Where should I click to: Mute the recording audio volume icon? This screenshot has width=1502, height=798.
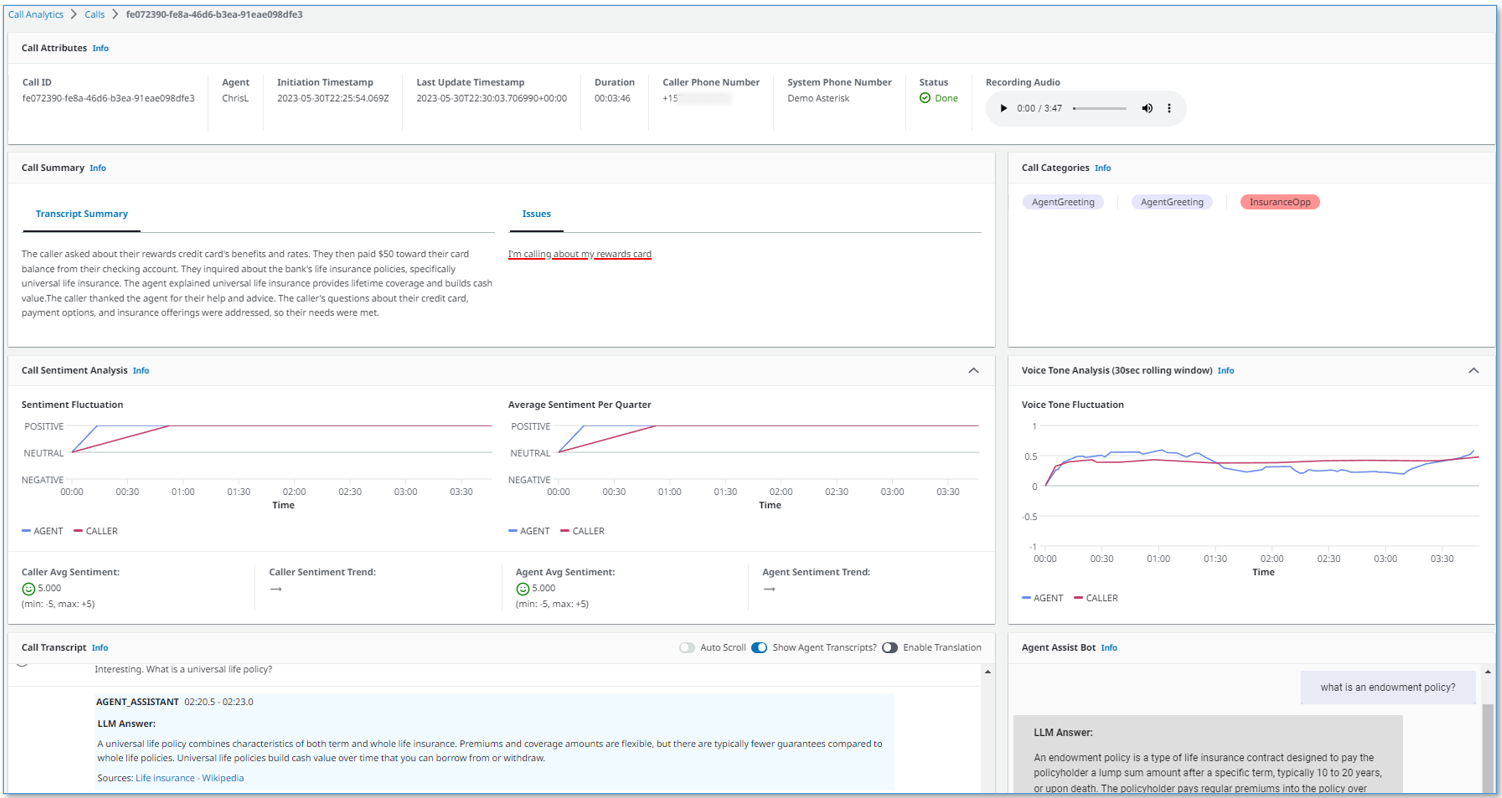(x=1147, y=108)
